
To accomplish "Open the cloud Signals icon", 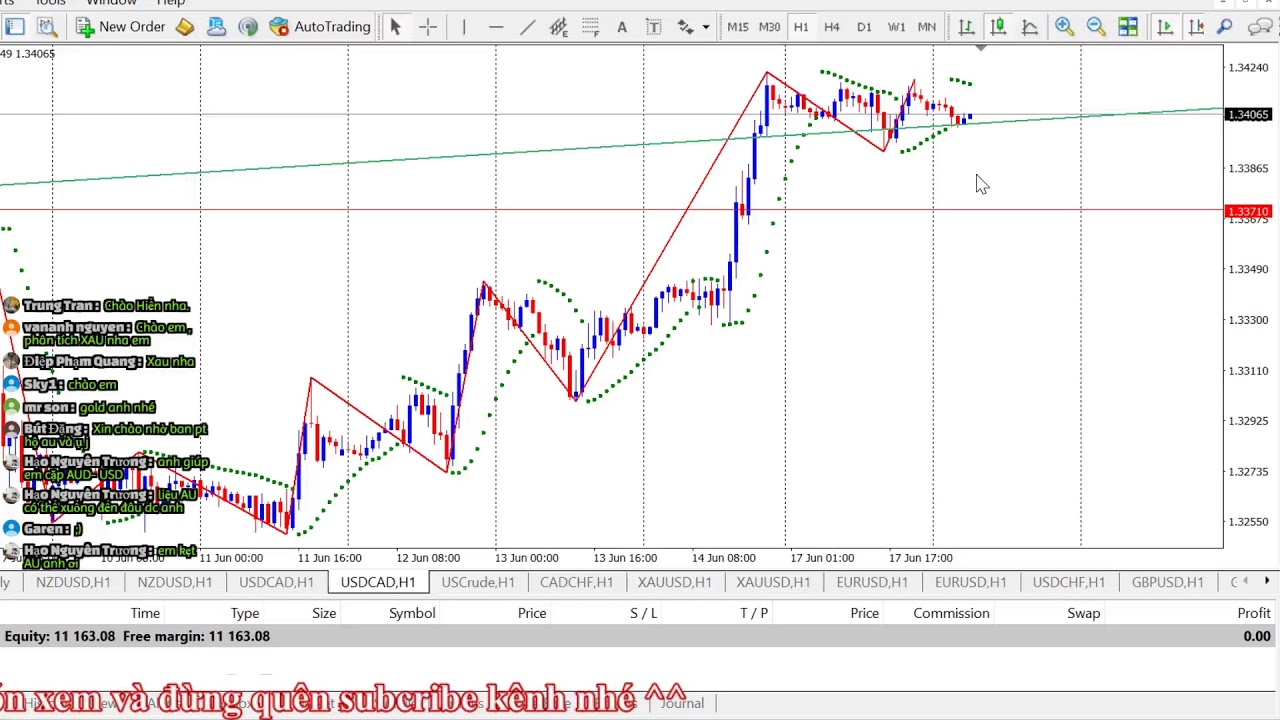I will pos(216,27).
